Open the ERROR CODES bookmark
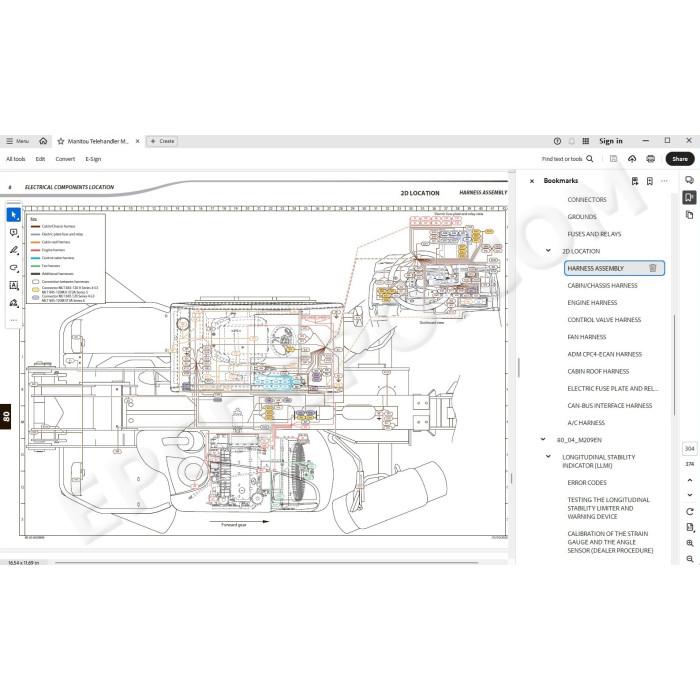Screen dimensions: 700x700 coord(587,483)
